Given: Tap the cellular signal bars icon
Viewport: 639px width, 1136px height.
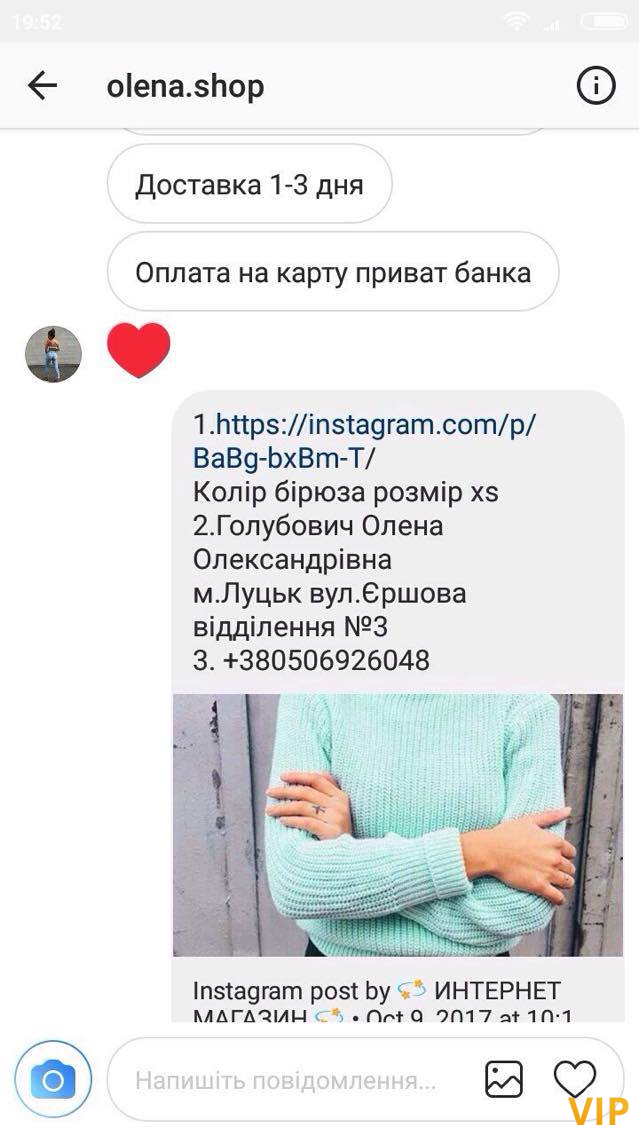Looking at the screenshot, I should (552, 24).
